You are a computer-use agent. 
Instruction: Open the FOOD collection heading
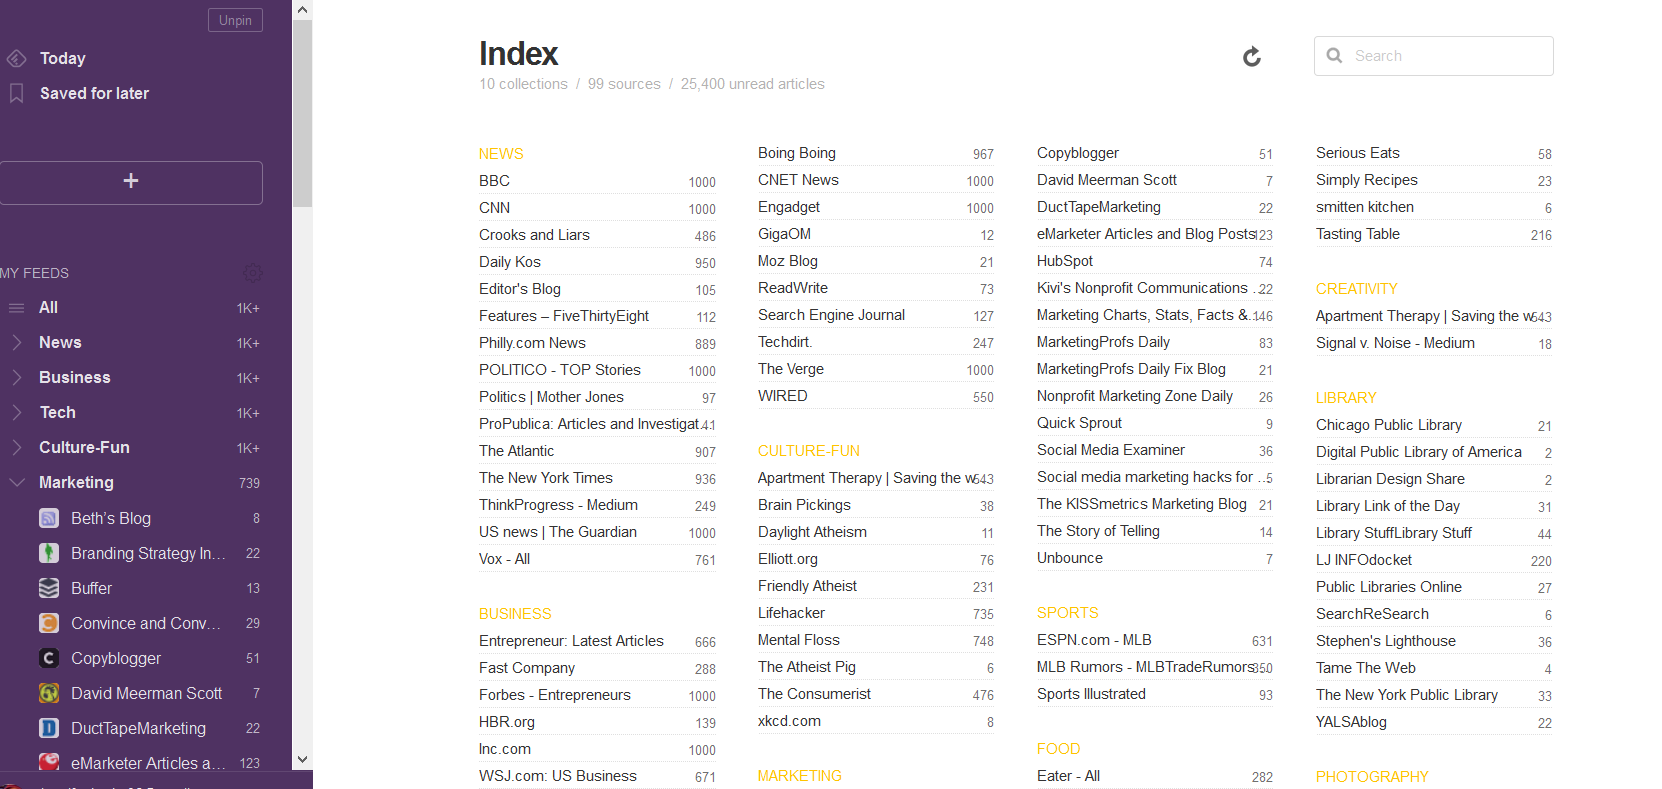point(1058,749)
